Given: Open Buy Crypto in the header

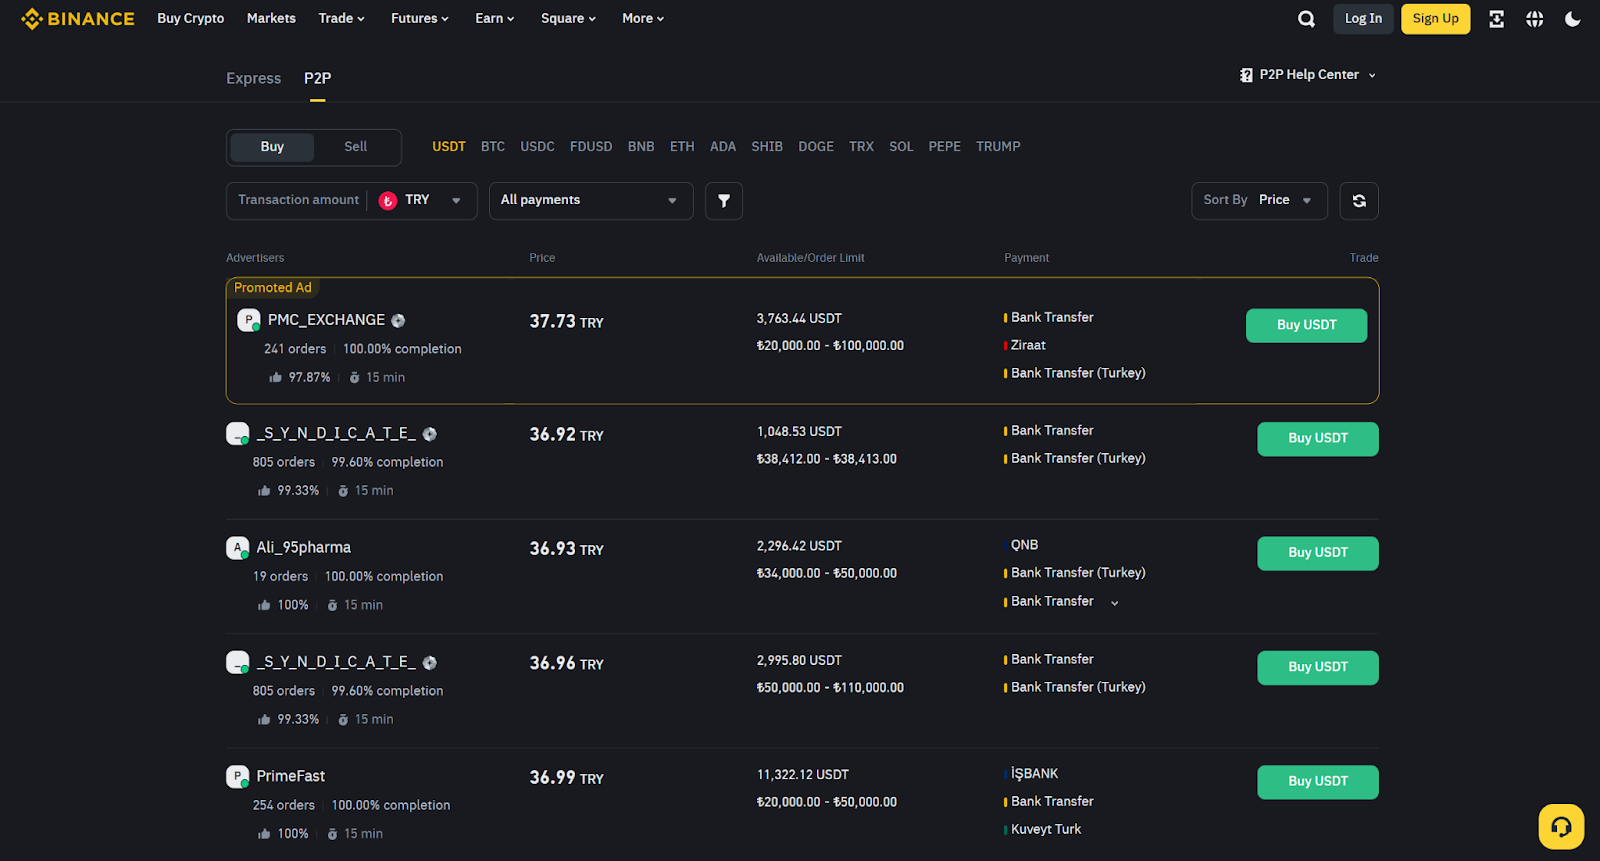Looking at the screenshot, I should (x=190, y=19).
